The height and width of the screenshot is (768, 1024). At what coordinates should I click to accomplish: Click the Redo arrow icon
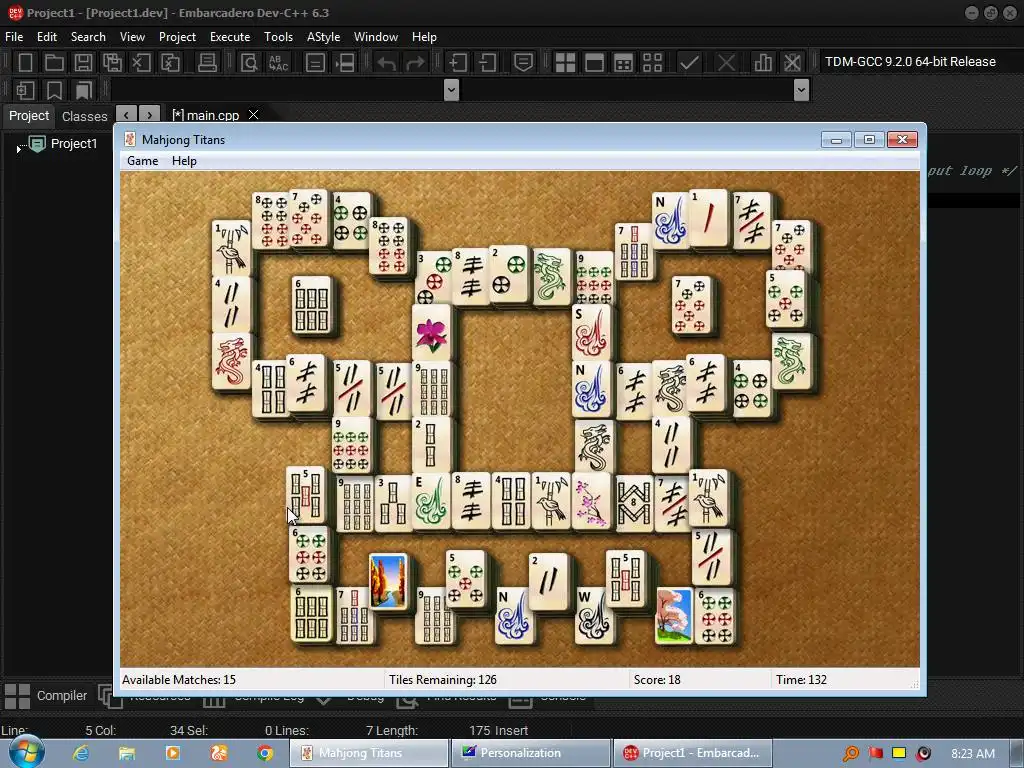415,63
